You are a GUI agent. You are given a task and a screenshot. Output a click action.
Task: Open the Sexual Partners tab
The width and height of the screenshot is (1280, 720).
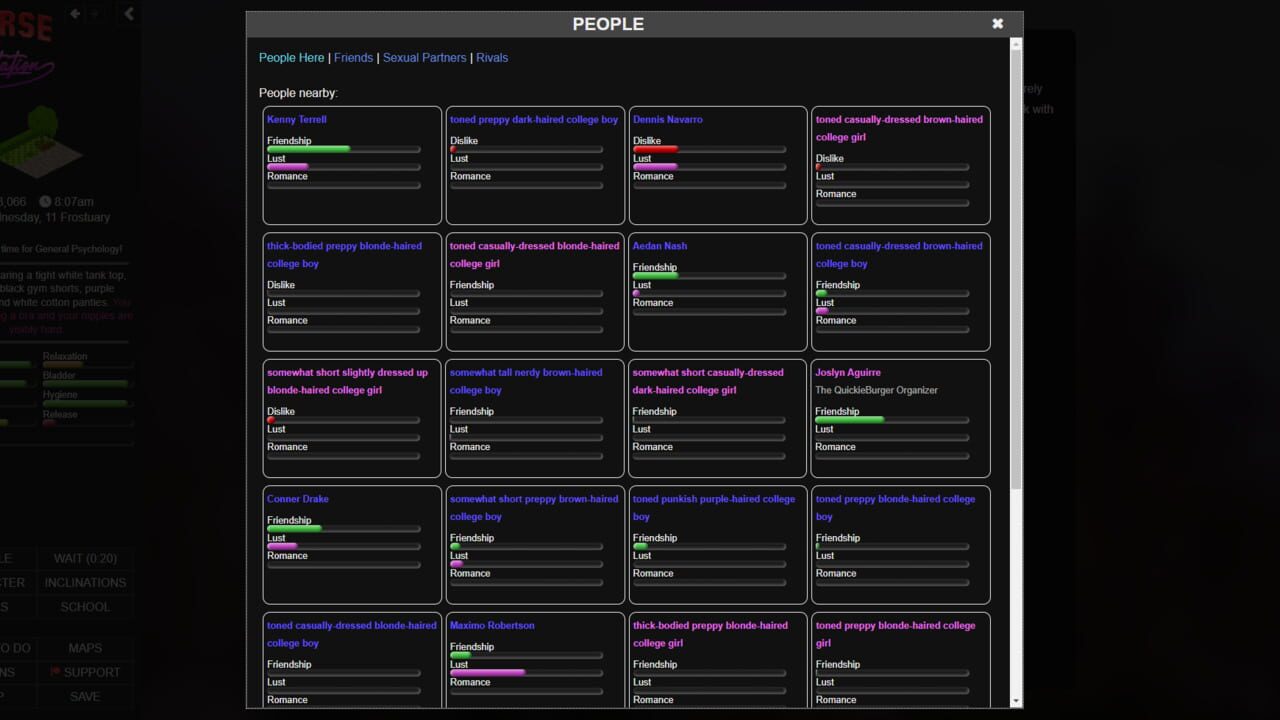click(x=424, y=58)
